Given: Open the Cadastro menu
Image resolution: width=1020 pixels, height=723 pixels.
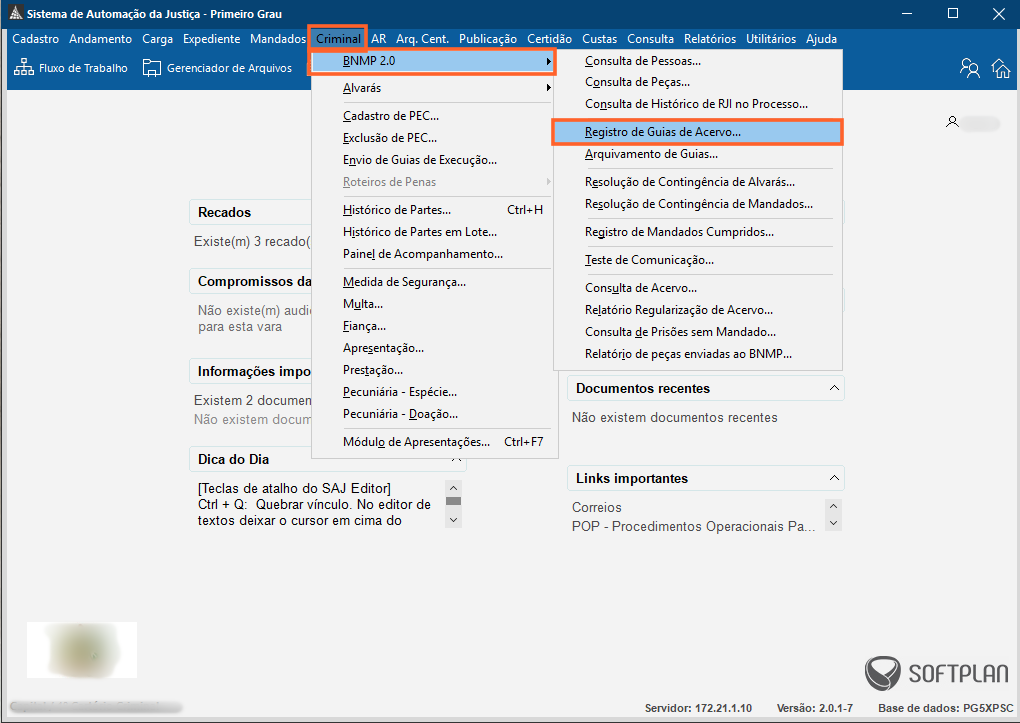Looking at the screenshot, I should (x=36, y=39).
